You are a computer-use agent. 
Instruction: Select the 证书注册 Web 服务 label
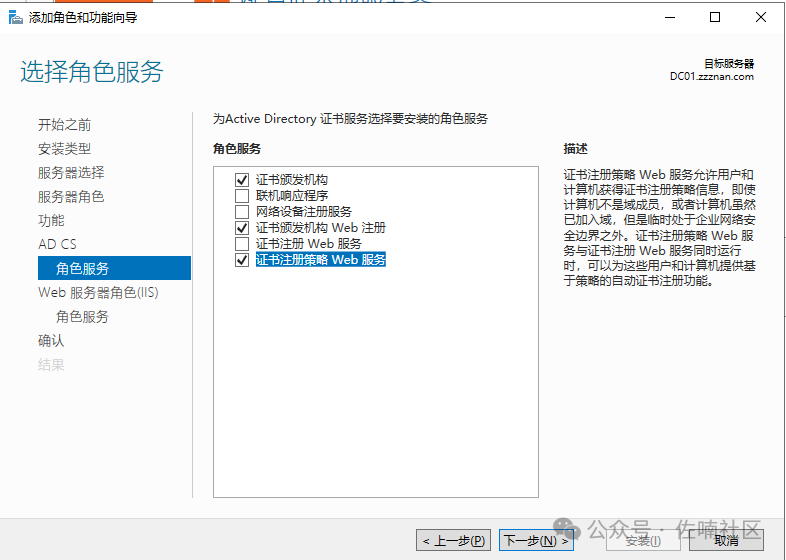(x=309, y=244)
